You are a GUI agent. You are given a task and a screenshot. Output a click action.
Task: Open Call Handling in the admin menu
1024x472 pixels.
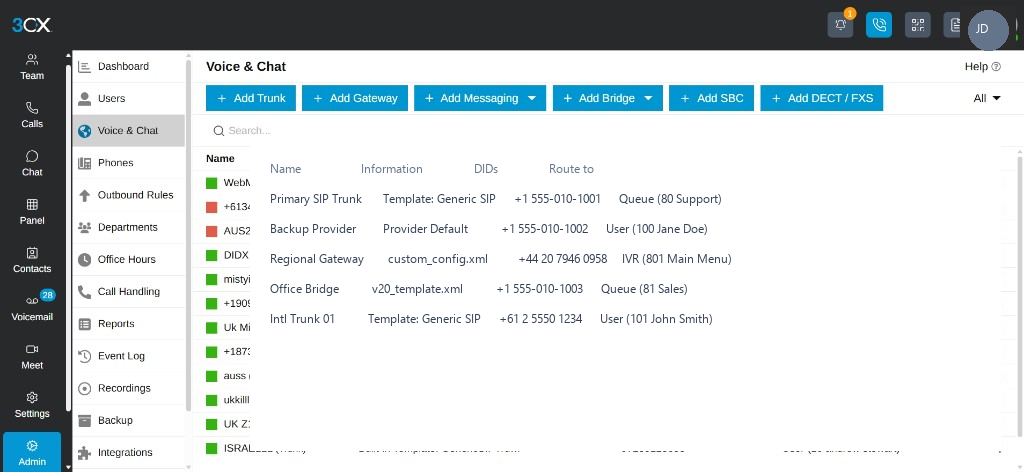coord(129,291)
